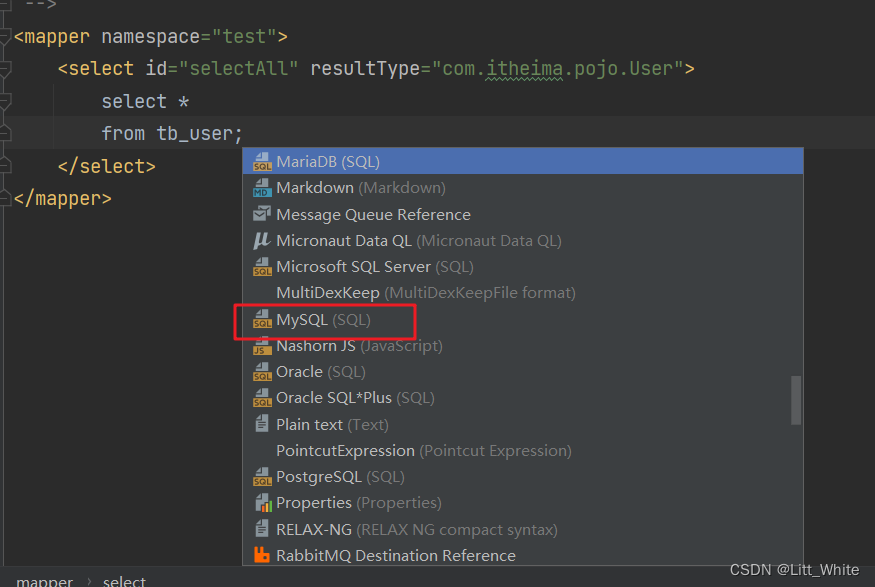Click the Micronaut mu icon
The height and width of the screenshot is (587, 875).
[262, 240]
